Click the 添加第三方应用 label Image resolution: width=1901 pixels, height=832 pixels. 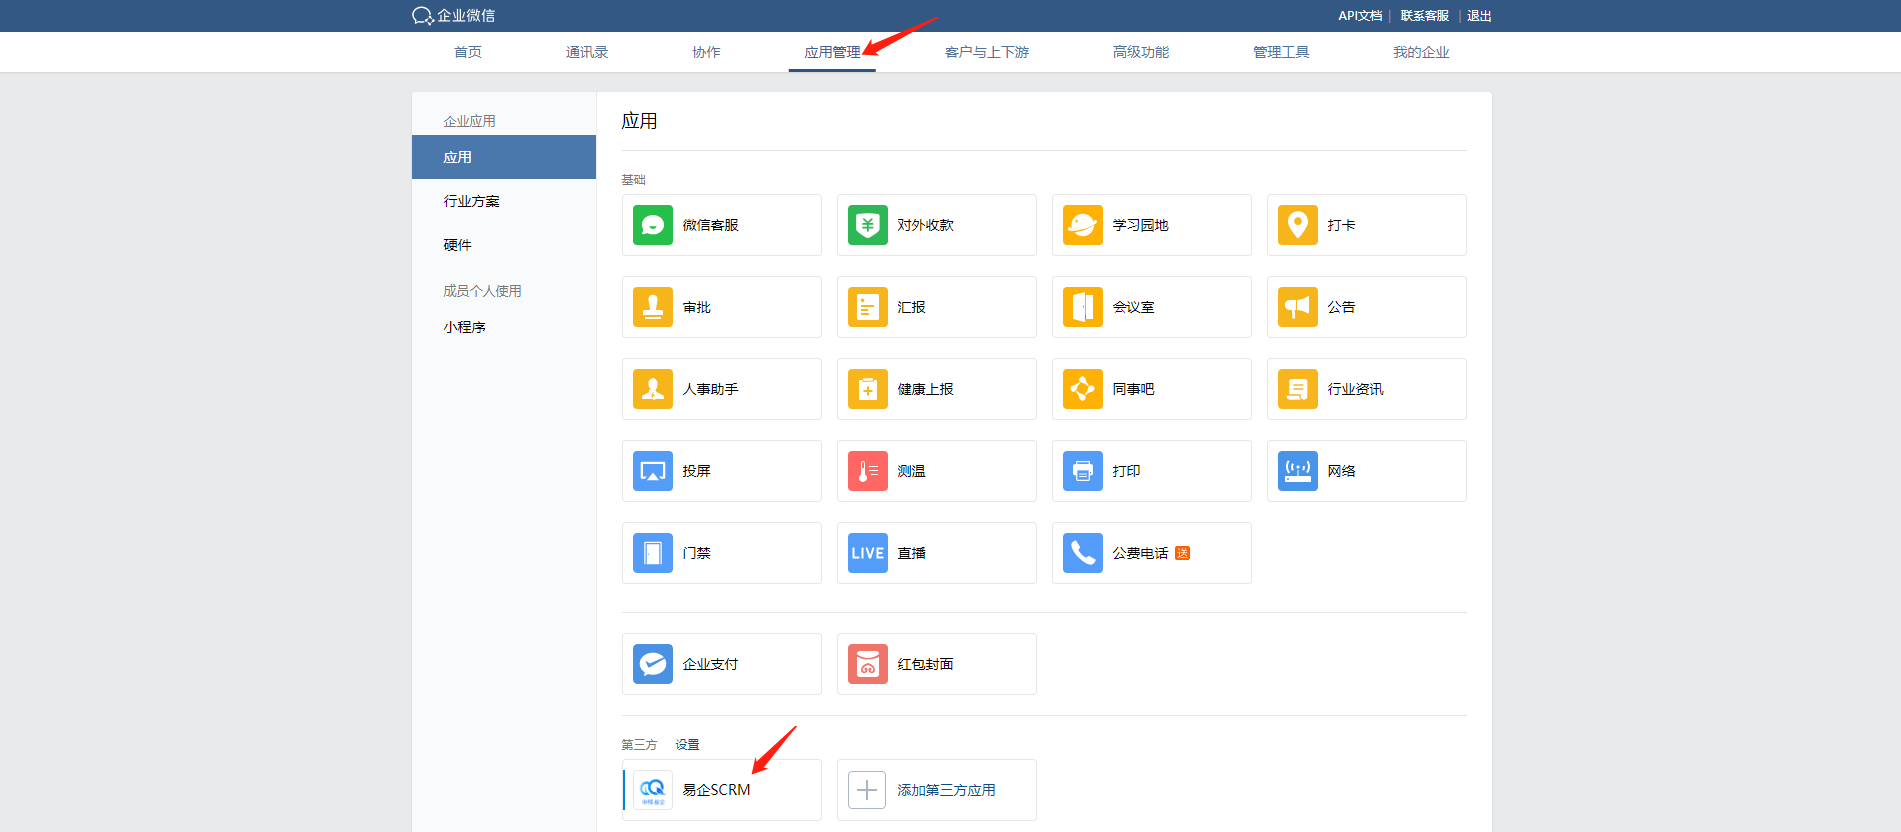[x=946, y=790]
